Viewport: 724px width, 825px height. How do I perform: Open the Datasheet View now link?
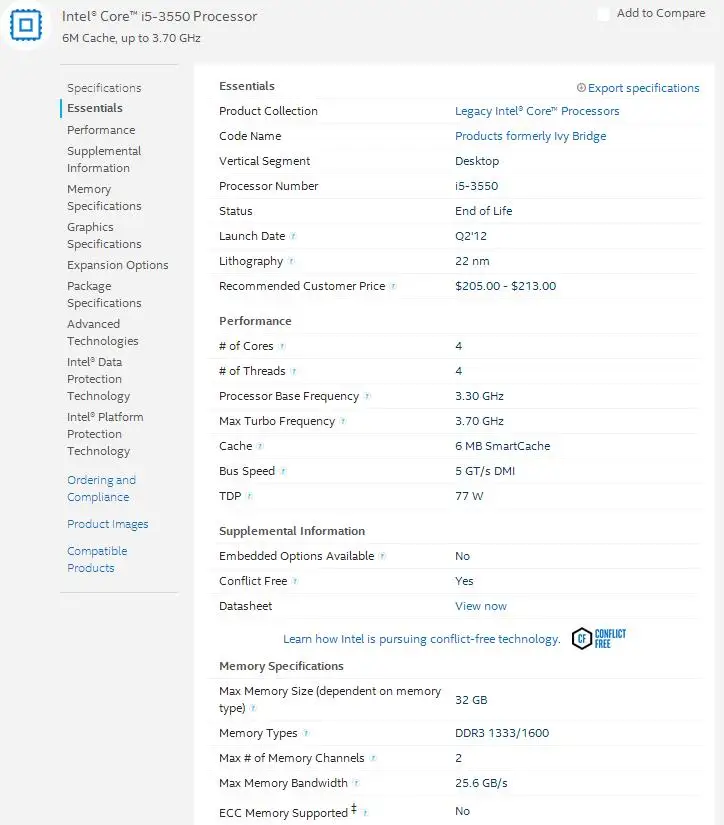(x=481, y=606)
